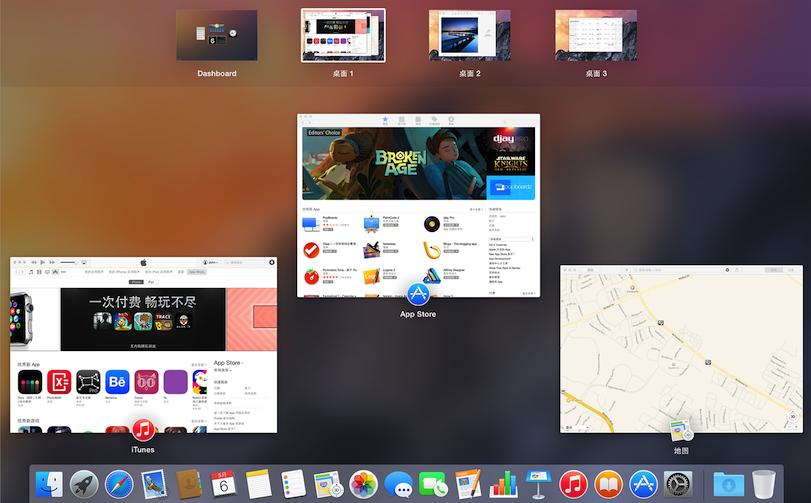Select Top Charts tab in App Store window

tap(401, 120)
